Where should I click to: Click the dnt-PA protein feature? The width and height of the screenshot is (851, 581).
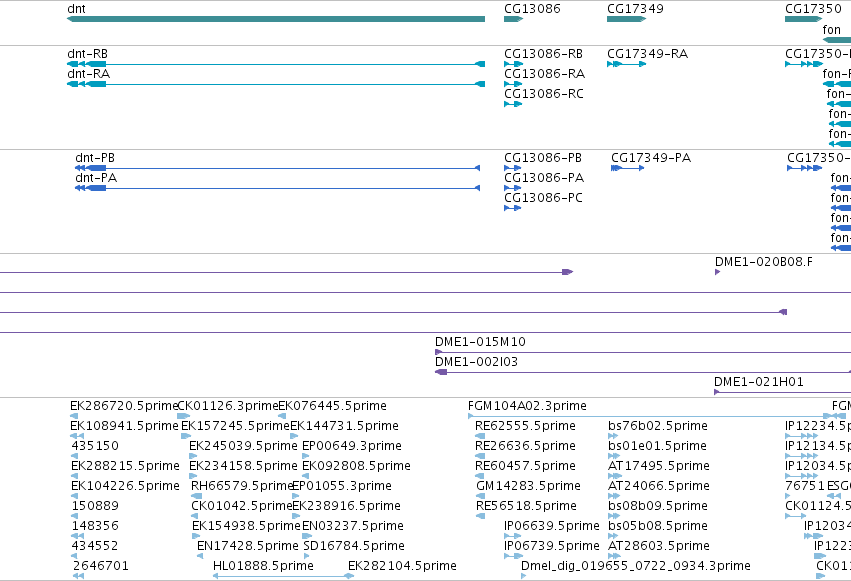[277, 188]
